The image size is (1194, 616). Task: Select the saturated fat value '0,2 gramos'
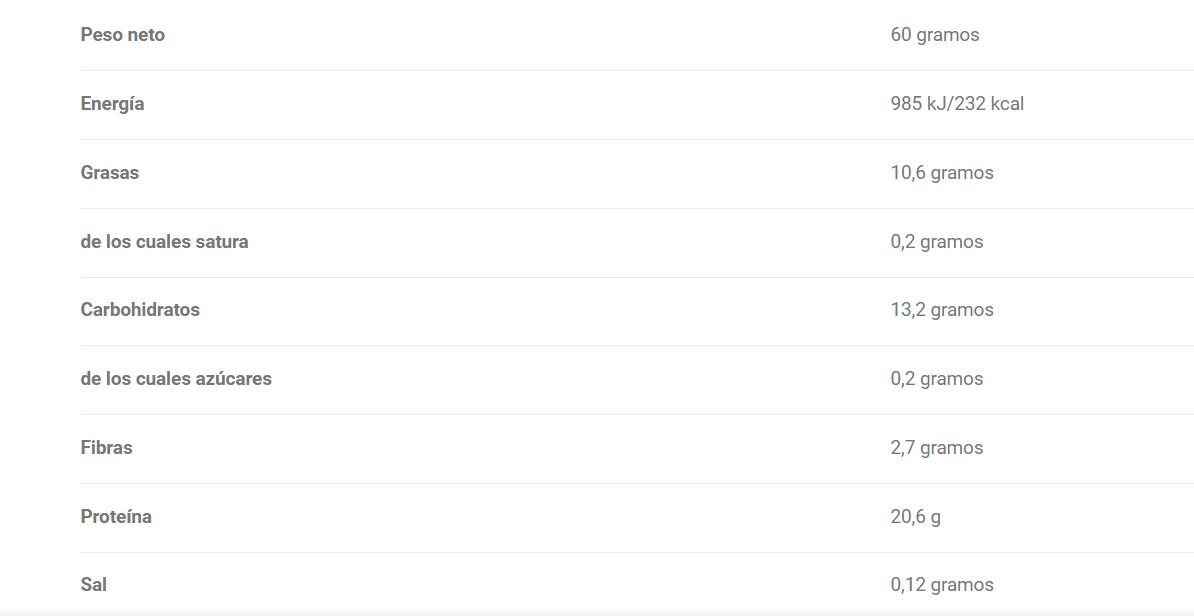pyautogui.click(x=937, y=242)
